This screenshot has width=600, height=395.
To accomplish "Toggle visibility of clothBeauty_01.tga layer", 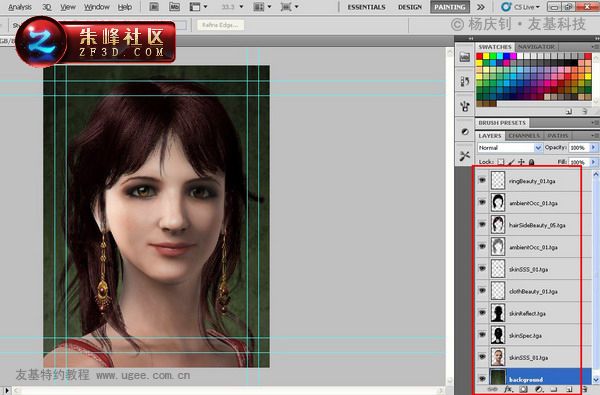I will pos(482,291).
